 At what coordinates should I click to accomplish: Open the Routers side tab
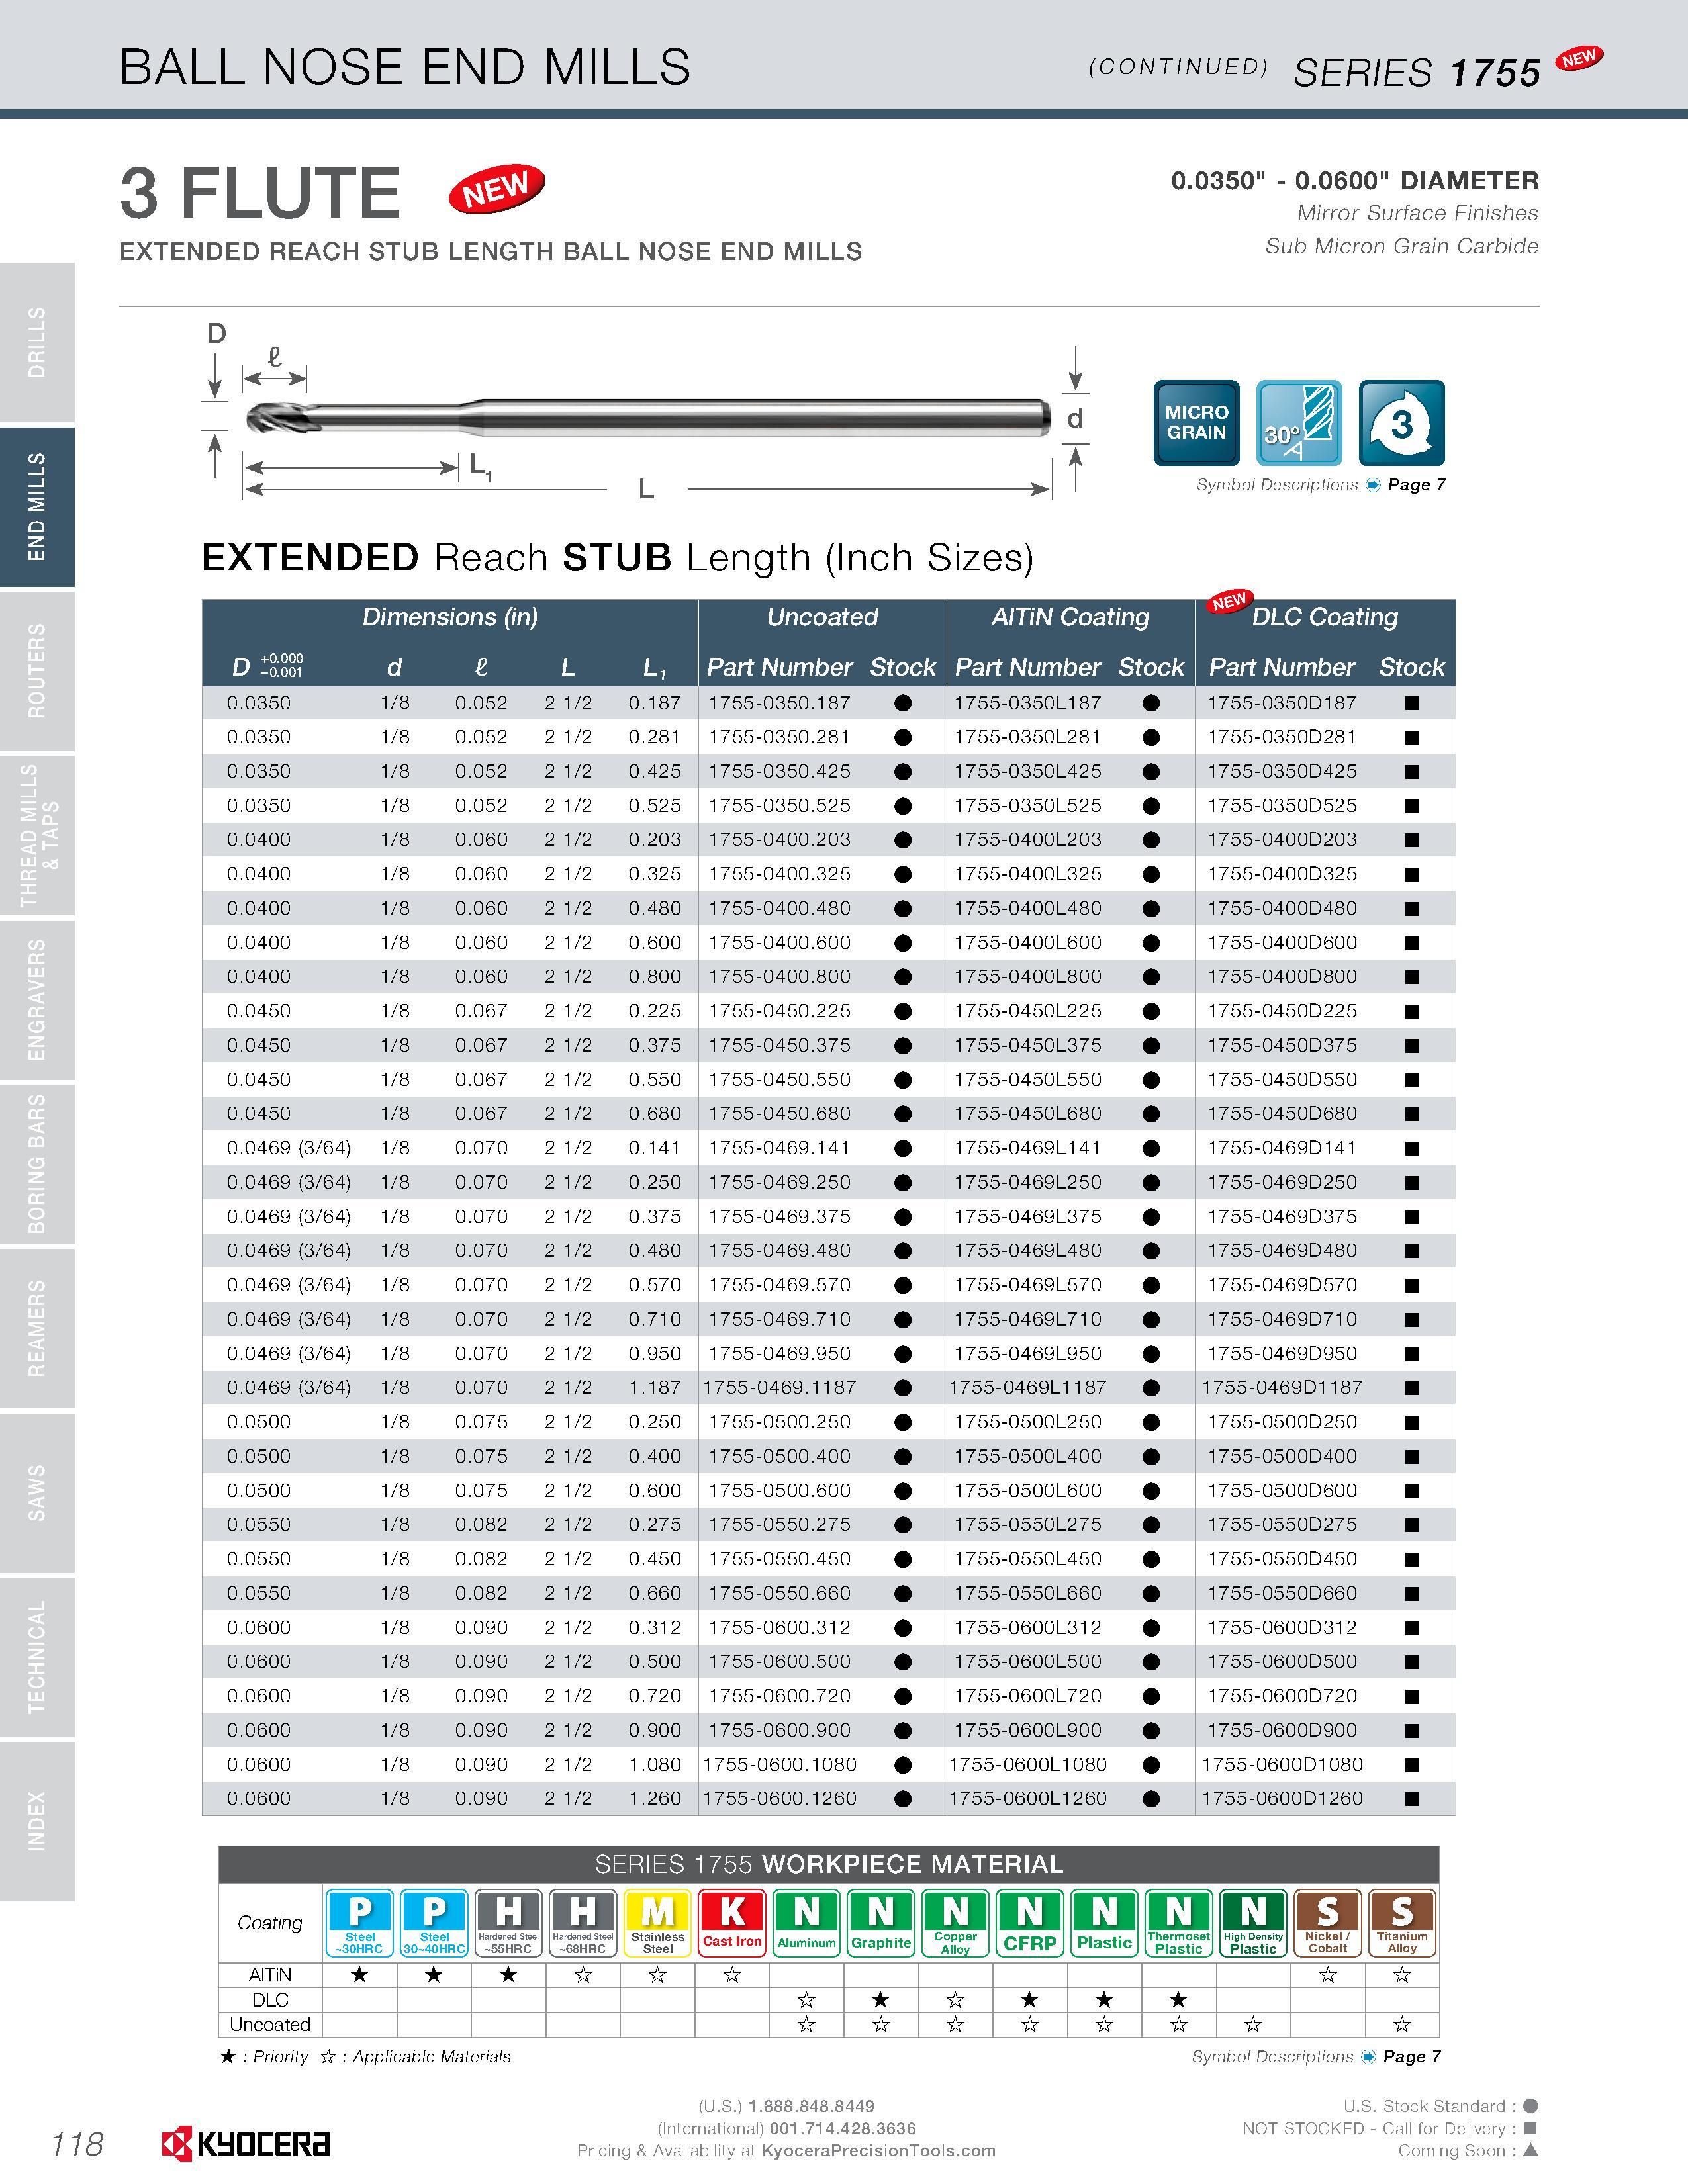tap(37, 670)
